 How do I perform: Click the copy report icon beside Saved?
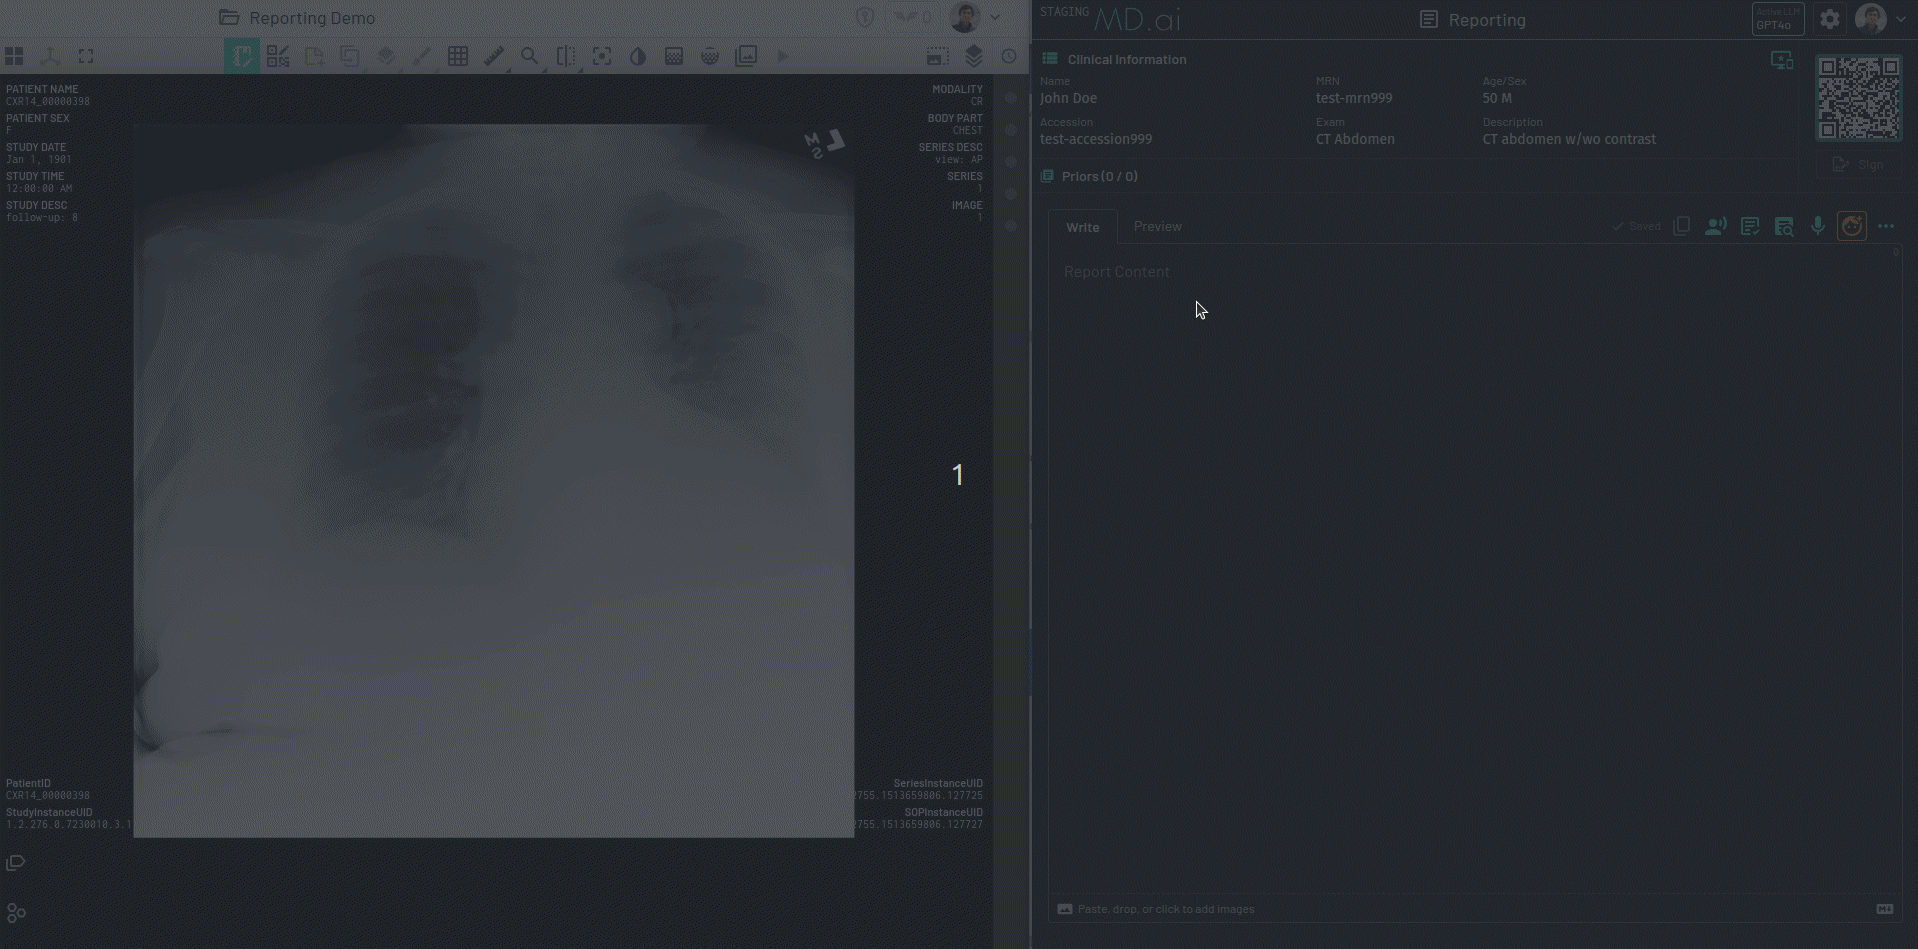point(1681,227)
